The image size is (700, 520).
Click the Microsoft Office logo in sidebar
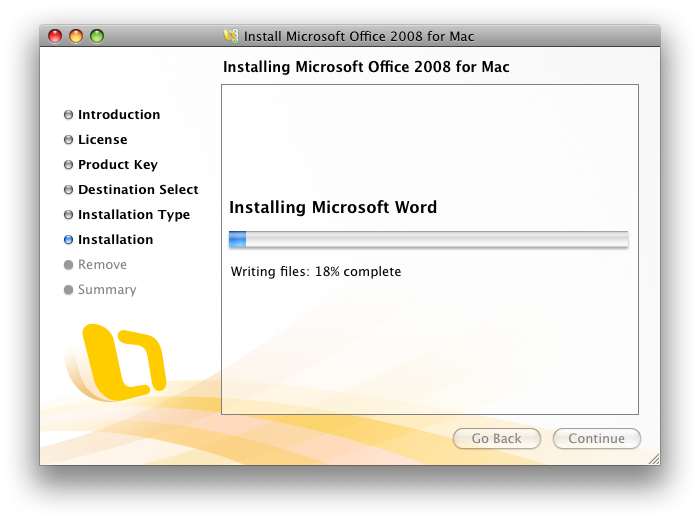[x=117, y=362]
